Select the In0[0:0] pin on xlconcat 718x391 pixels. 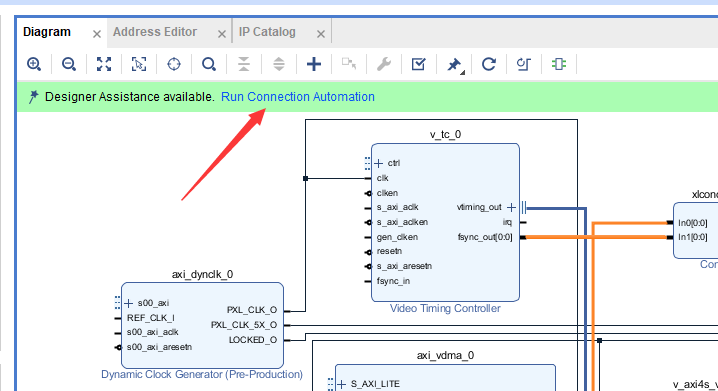tap(693, 223)
